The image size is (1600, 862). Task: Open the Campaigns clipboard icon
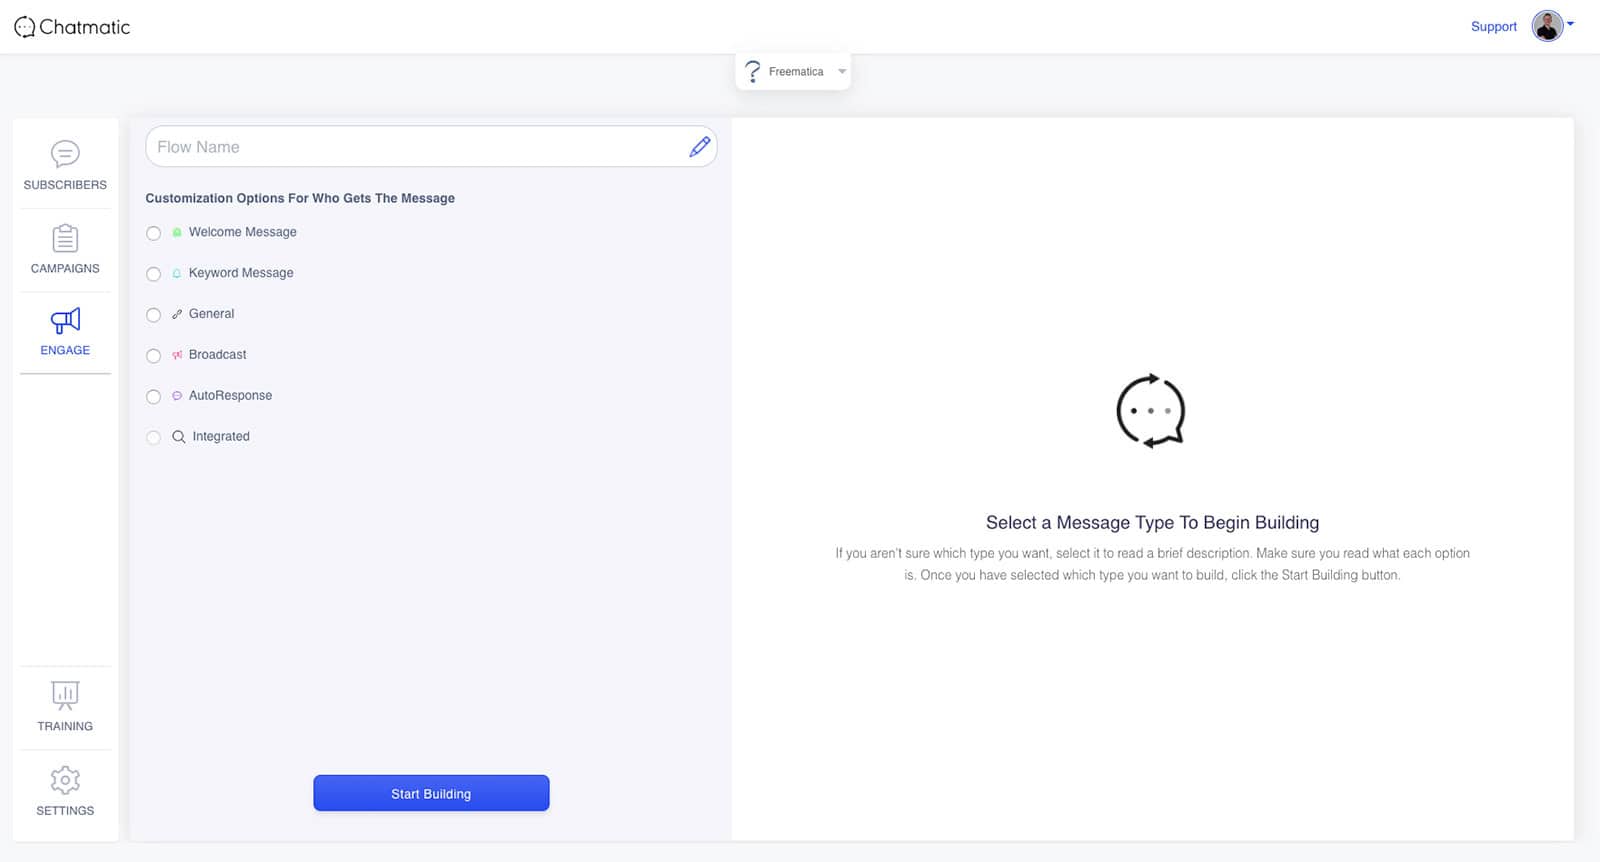coord(65,238)
